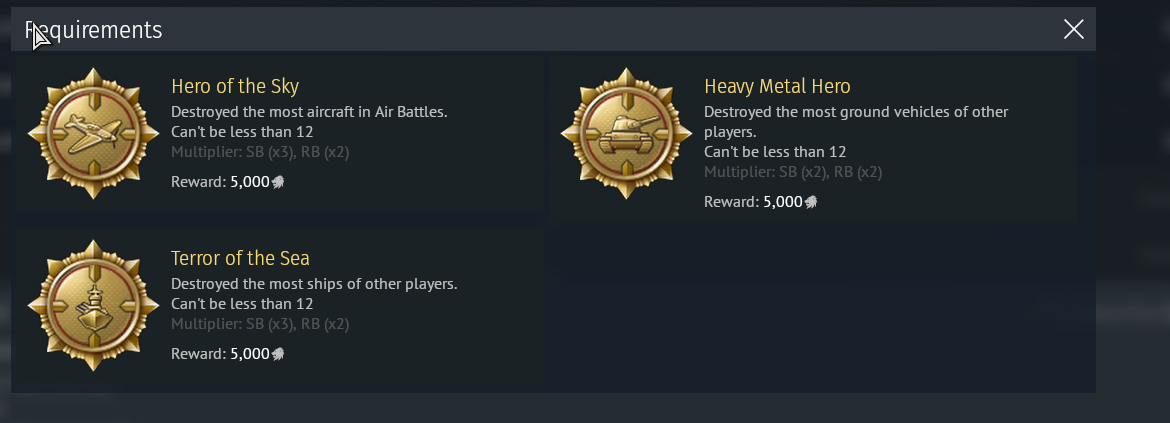Select the Heavy Metal Hero title
Screen dimensions: 1170x423
778,87
